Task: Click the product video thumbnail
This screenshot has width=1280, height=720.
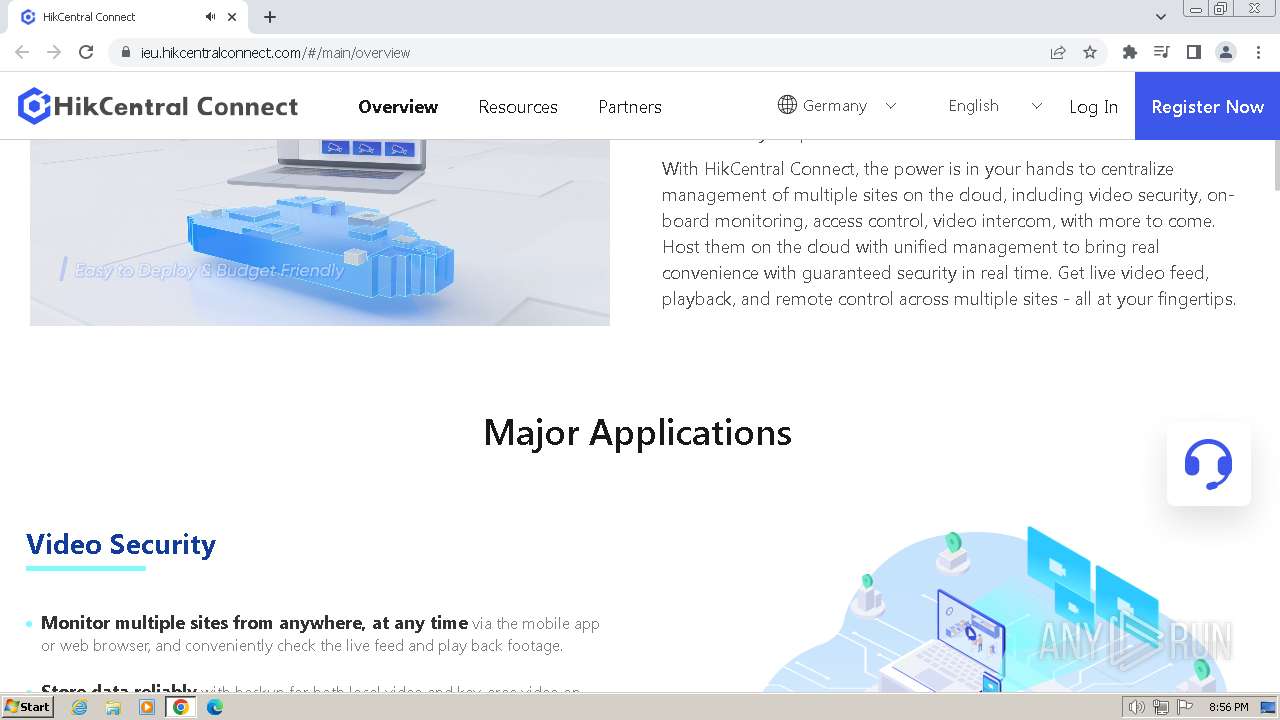Action: 320,232
